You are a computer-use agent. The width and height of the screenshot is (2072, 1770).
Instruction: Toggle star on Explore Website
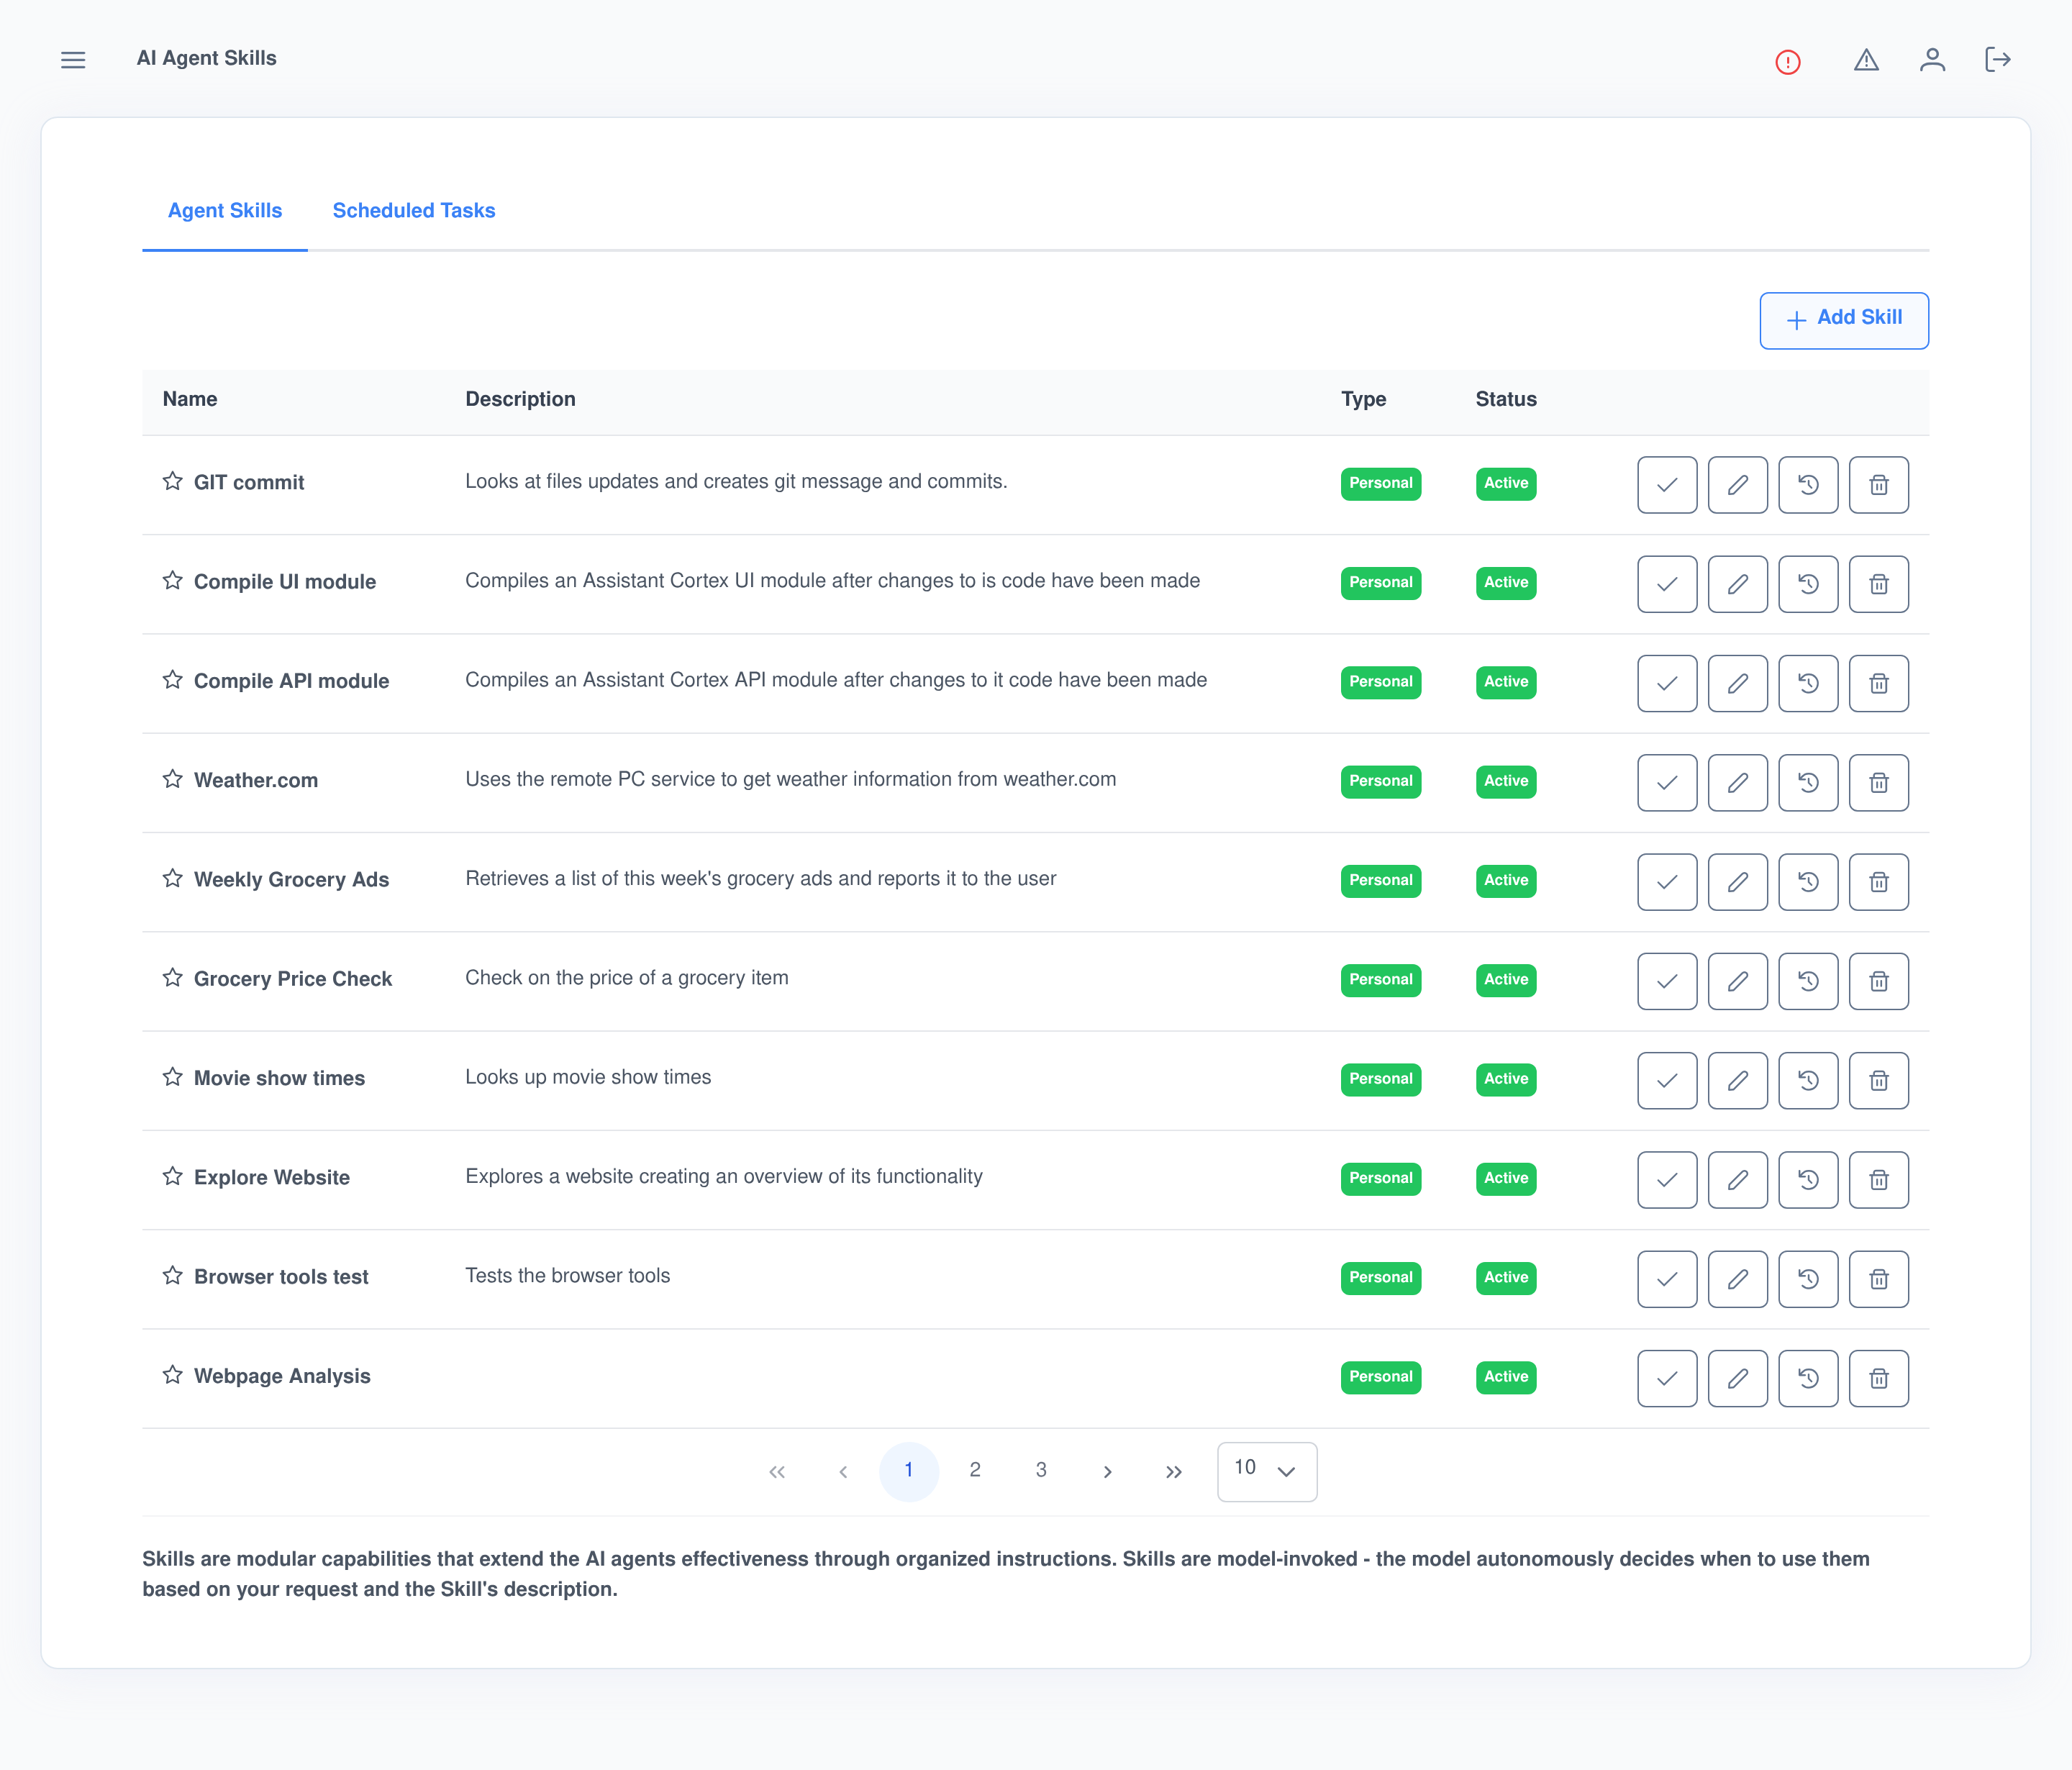pos(173,1176)
